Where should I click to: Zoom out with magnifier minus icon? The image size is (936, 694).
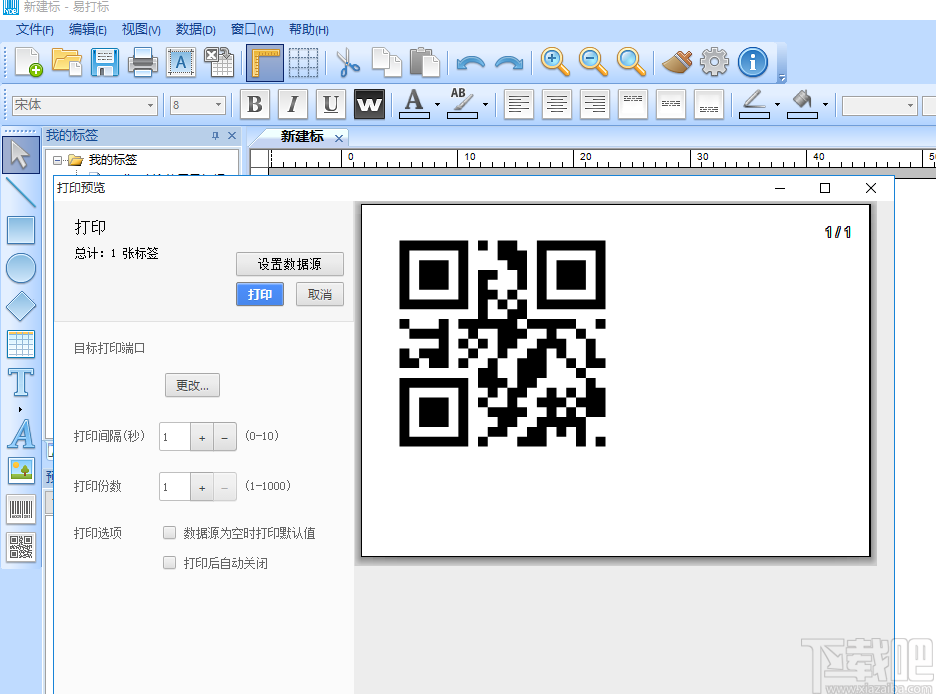(593, 62)
